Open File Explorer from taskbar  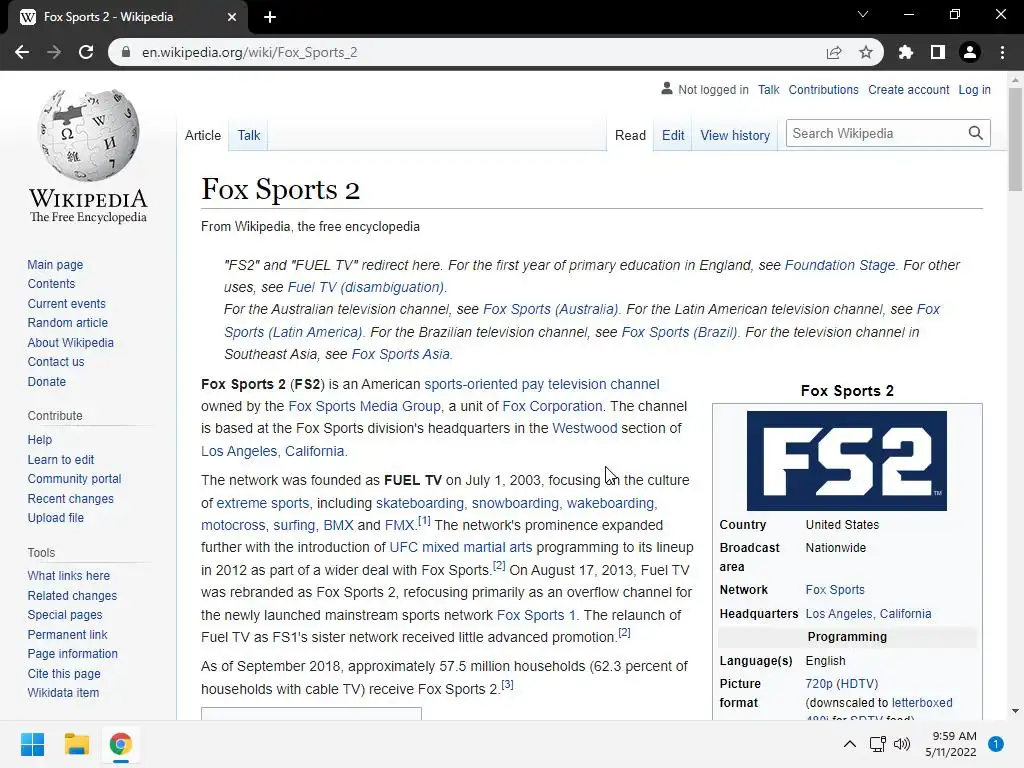(x=76, y=744)
